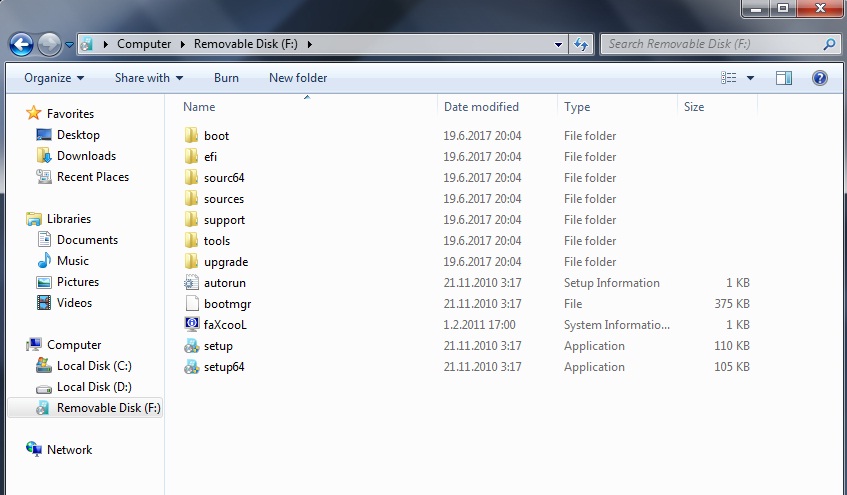Select the autorun setup information file icon
847x495 pixels.
pos(191,283)
